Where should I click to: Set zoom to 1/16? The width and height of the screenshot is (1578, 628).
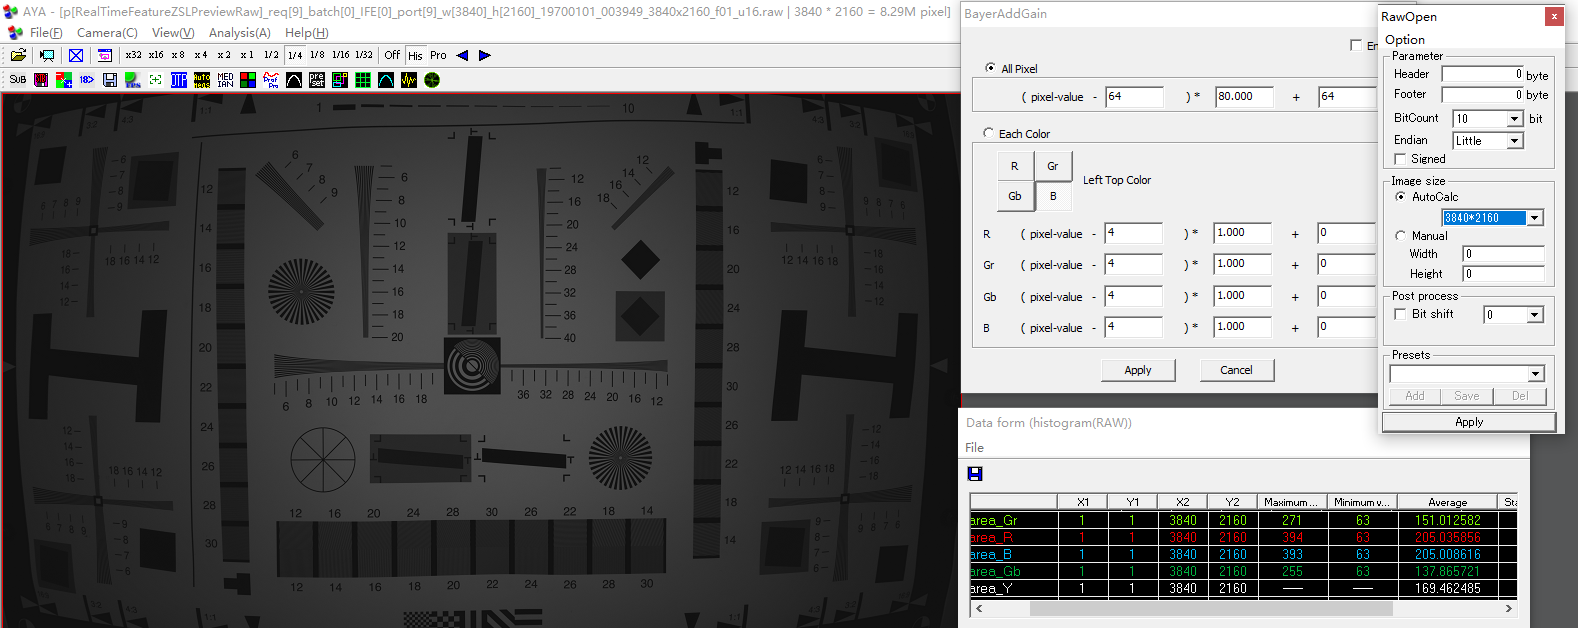[340, 56]
